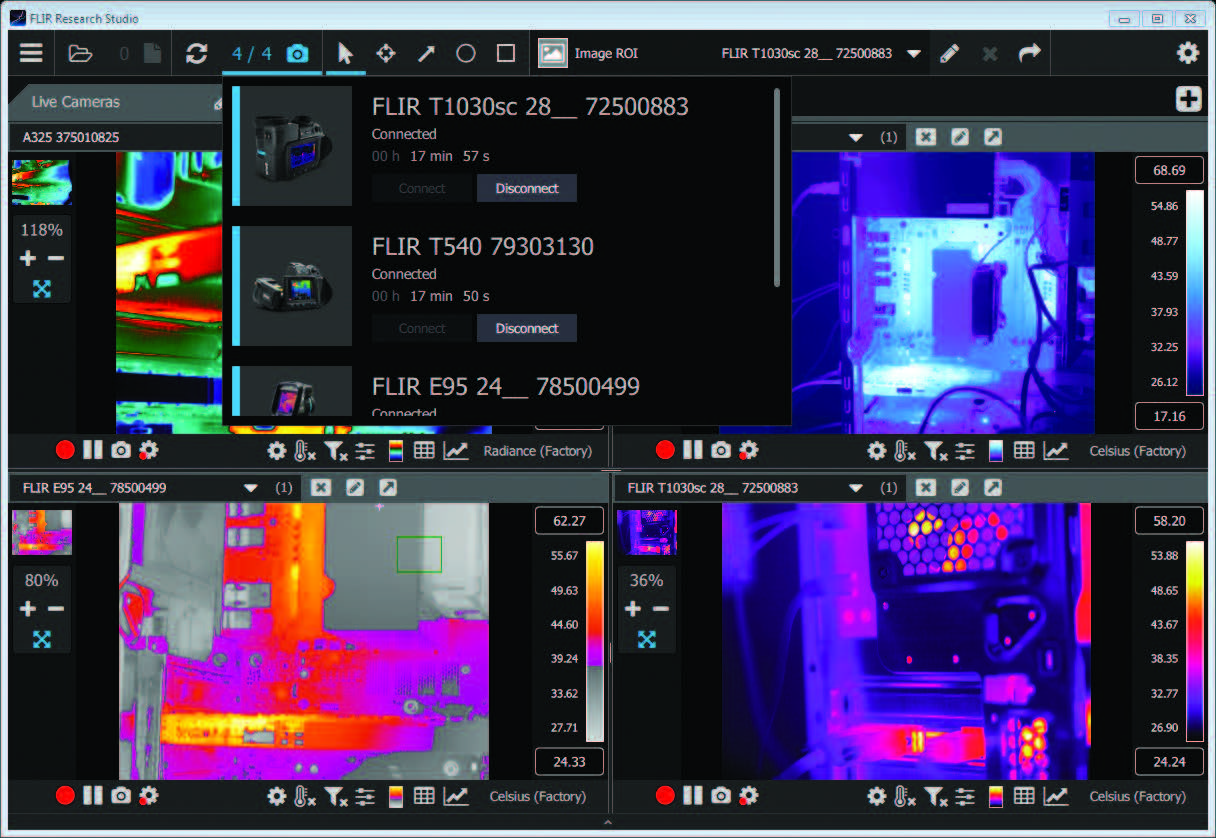1216x838 pixels.
Task: Click the E95 thumbnail preview image
Action: pyautogui.click(x=41, y=532)
